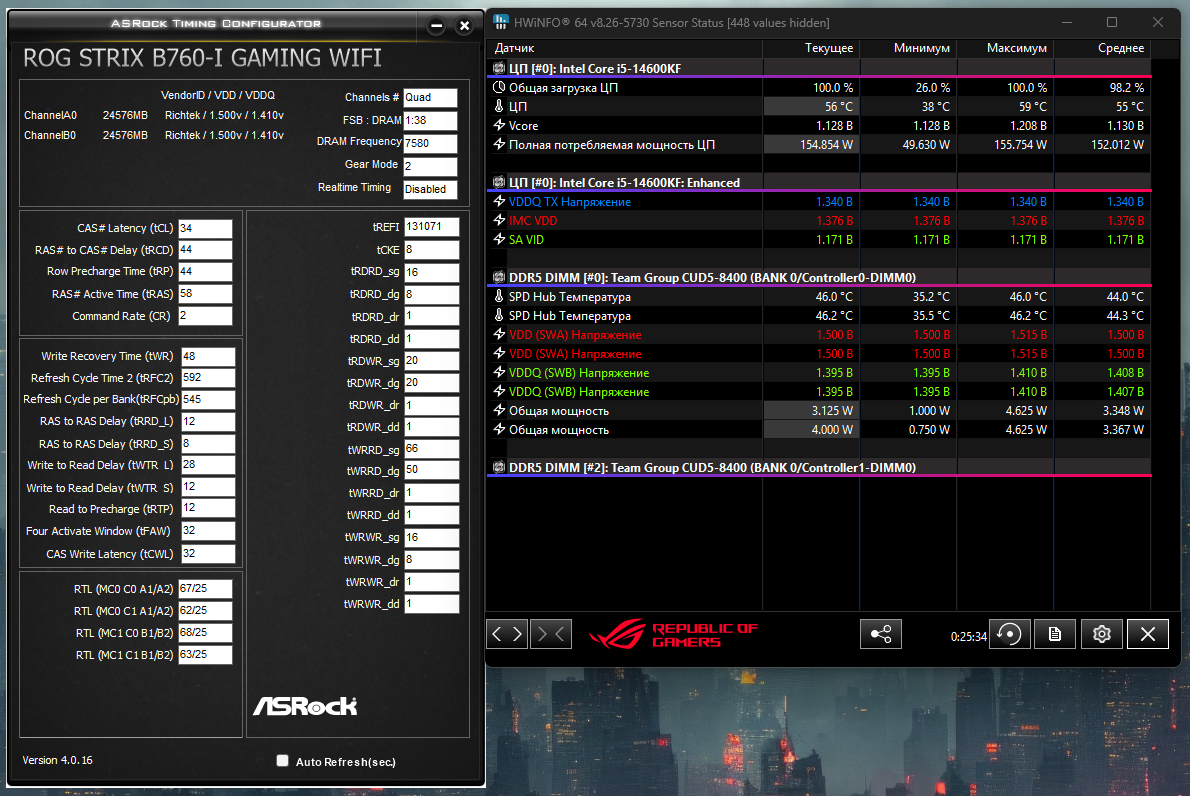The image size is (1190, 796).
Task: Click thermometer icon of ЦП temperature row
Action: click(x=499, y=106)
